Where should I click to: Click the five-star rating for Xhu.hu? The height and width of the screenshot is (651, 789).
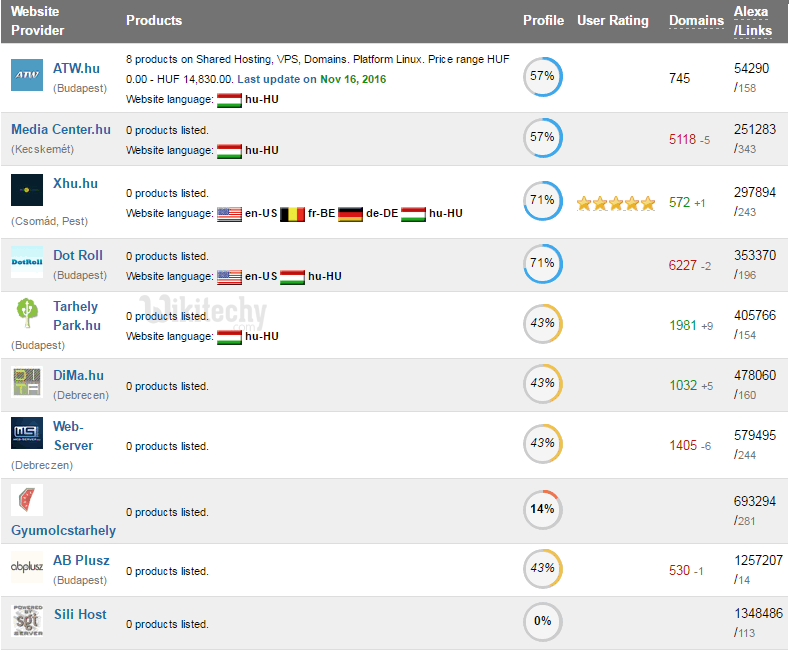pyautogui.click(x=616, y=203)
